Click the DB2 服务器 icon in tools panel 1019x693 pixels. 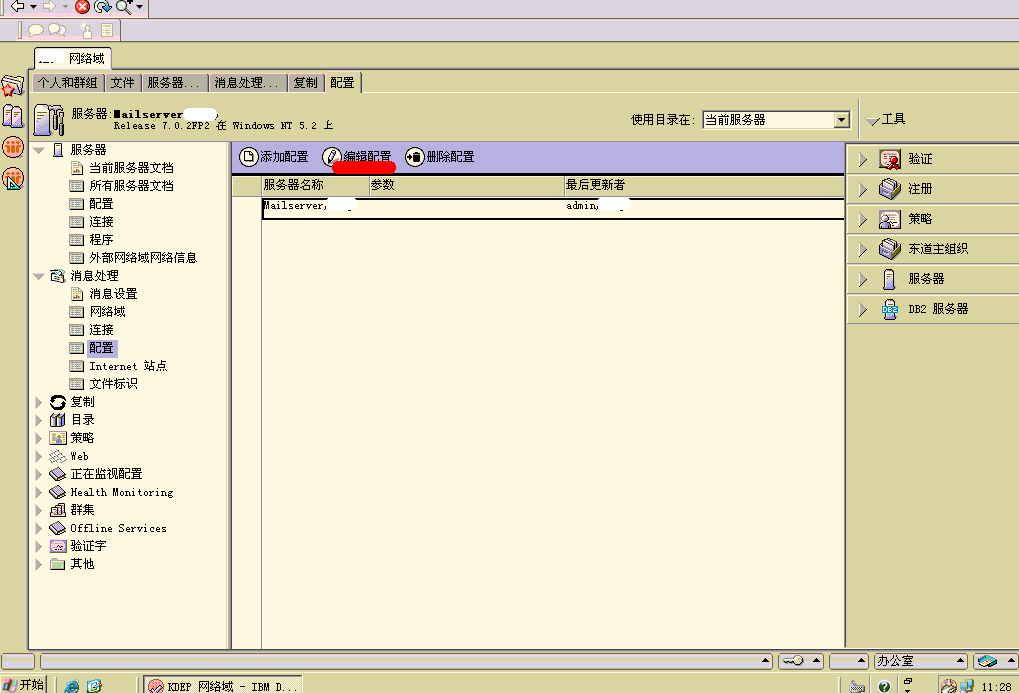[889, 310]
